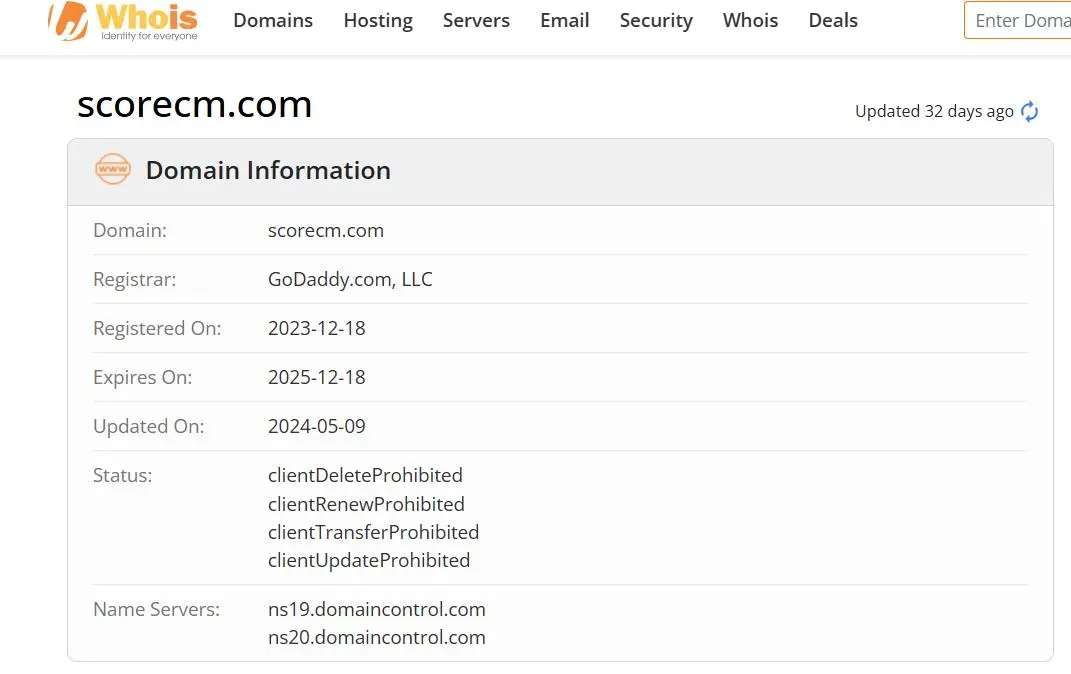Focus the Enter Domain search field
This screenshot has width=1071, height=674.
coord(1018,20)
